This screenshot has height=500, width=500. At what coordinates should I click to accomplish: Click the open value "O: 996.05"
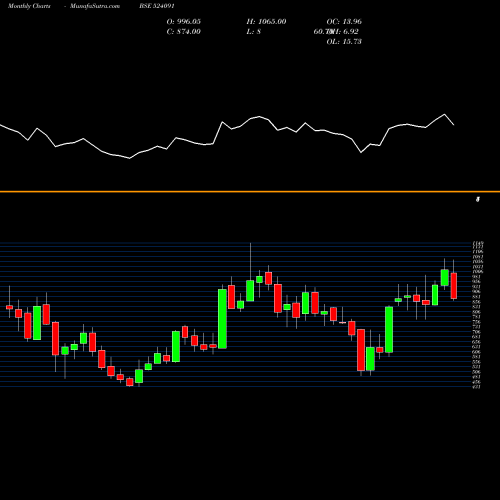(184, 22)
